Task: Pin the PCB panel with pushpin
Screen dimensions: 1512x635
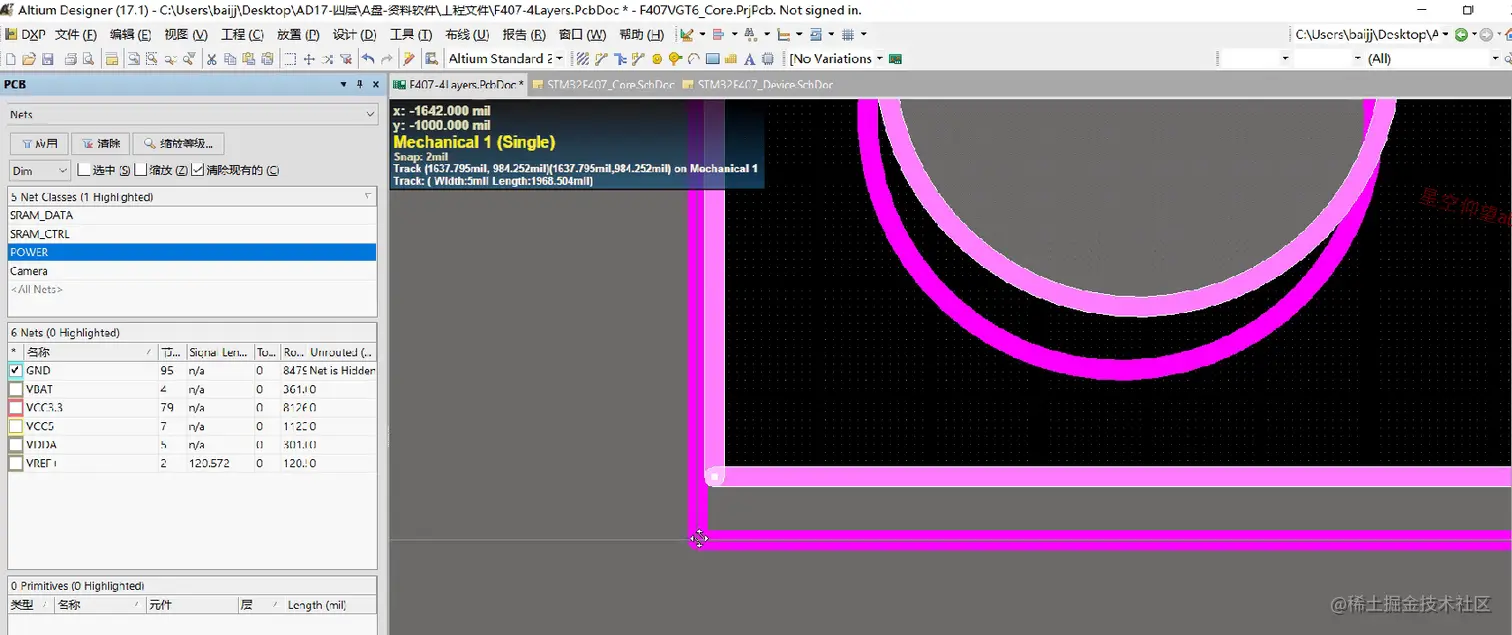Action: coord(359,85)
